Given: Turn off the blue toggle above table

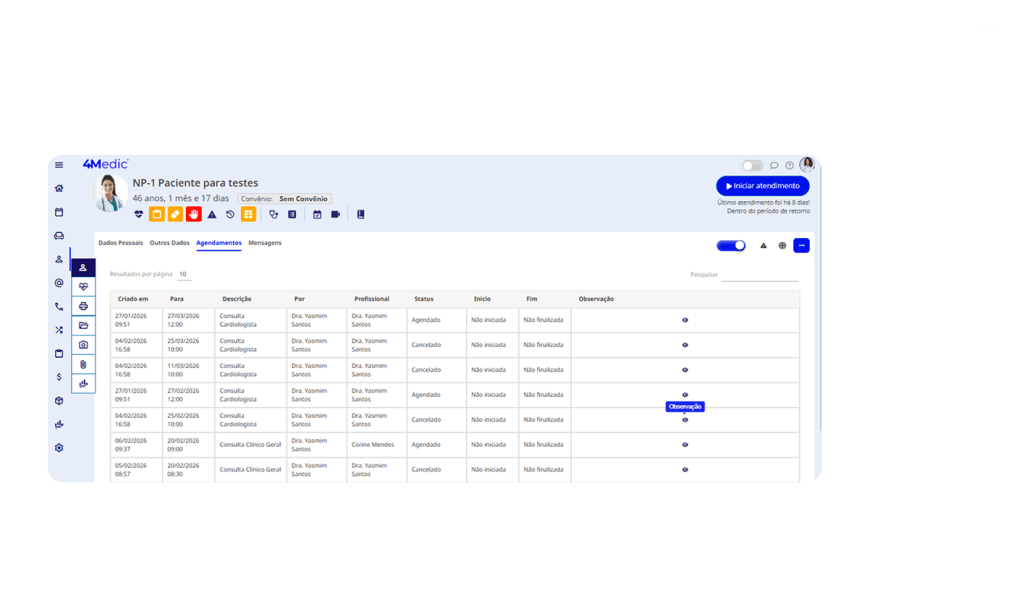Looking at the screenshot, I should (x=731, y=245).
